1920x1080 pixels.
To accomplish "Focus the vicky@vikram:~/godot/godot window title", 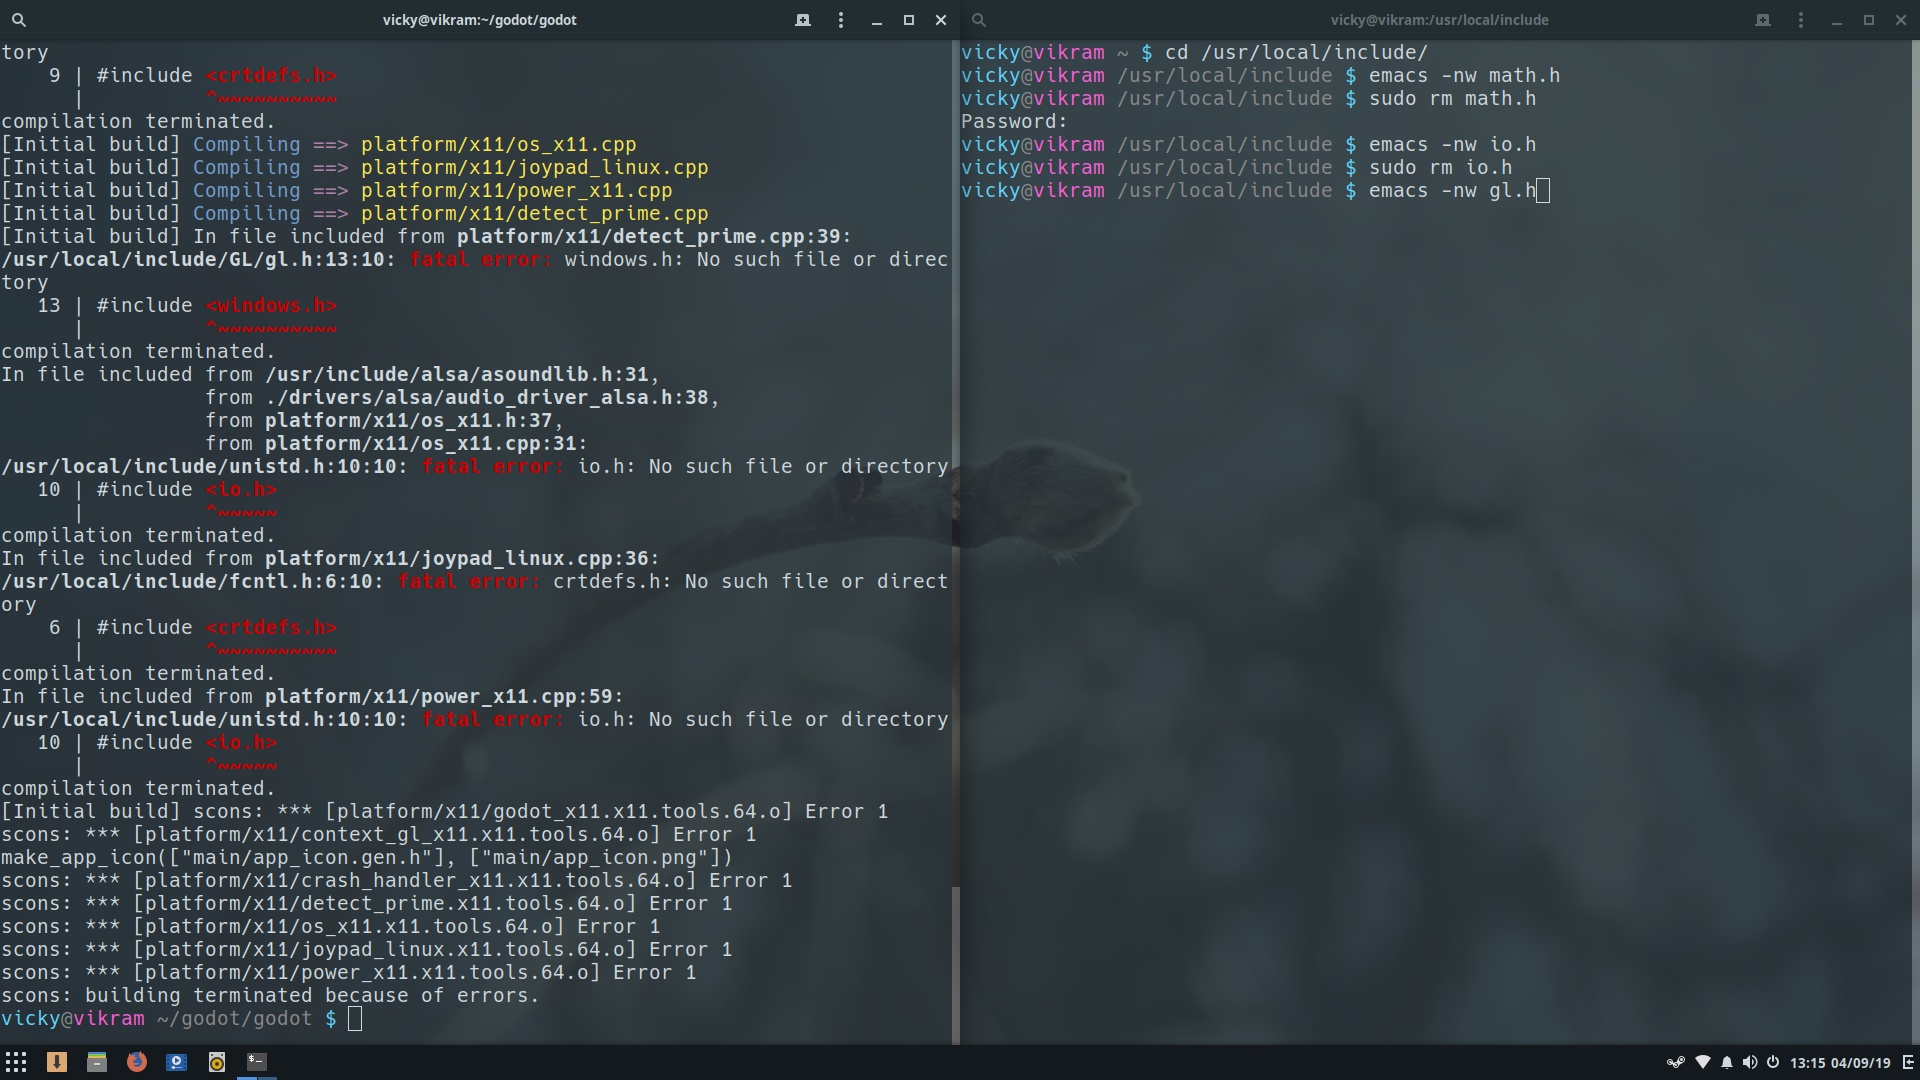I will [481, 19].
